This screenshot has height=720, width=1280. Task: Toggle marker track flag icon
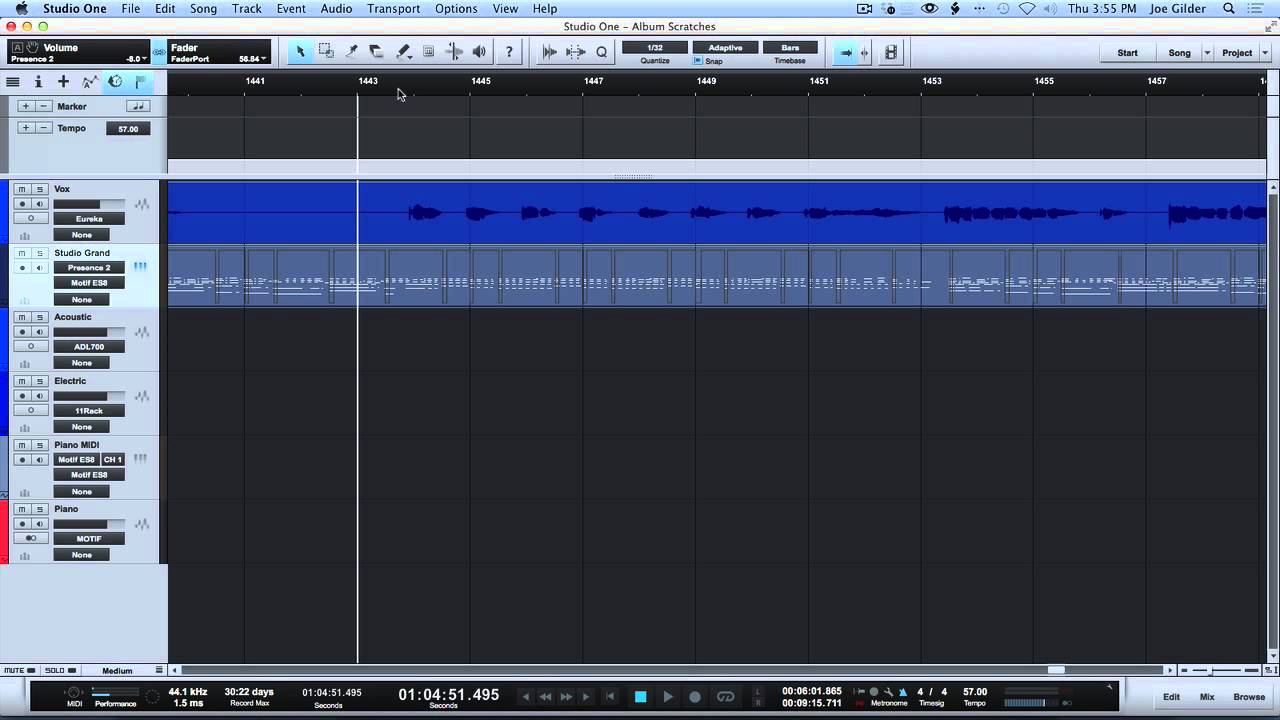click(x=140, y=82)
